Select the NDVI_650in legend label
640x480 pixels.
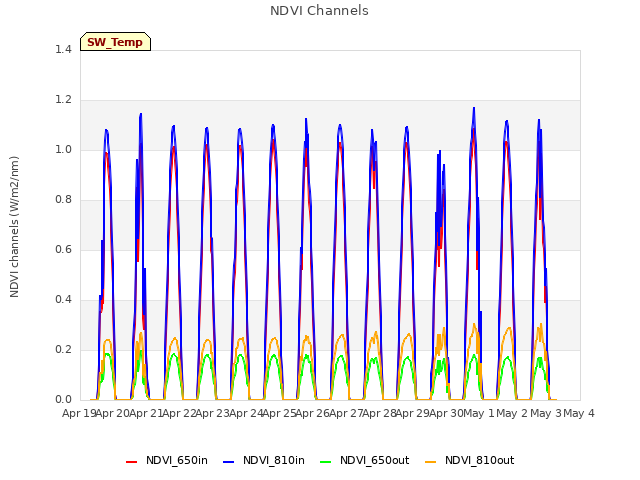click(177, 461)
